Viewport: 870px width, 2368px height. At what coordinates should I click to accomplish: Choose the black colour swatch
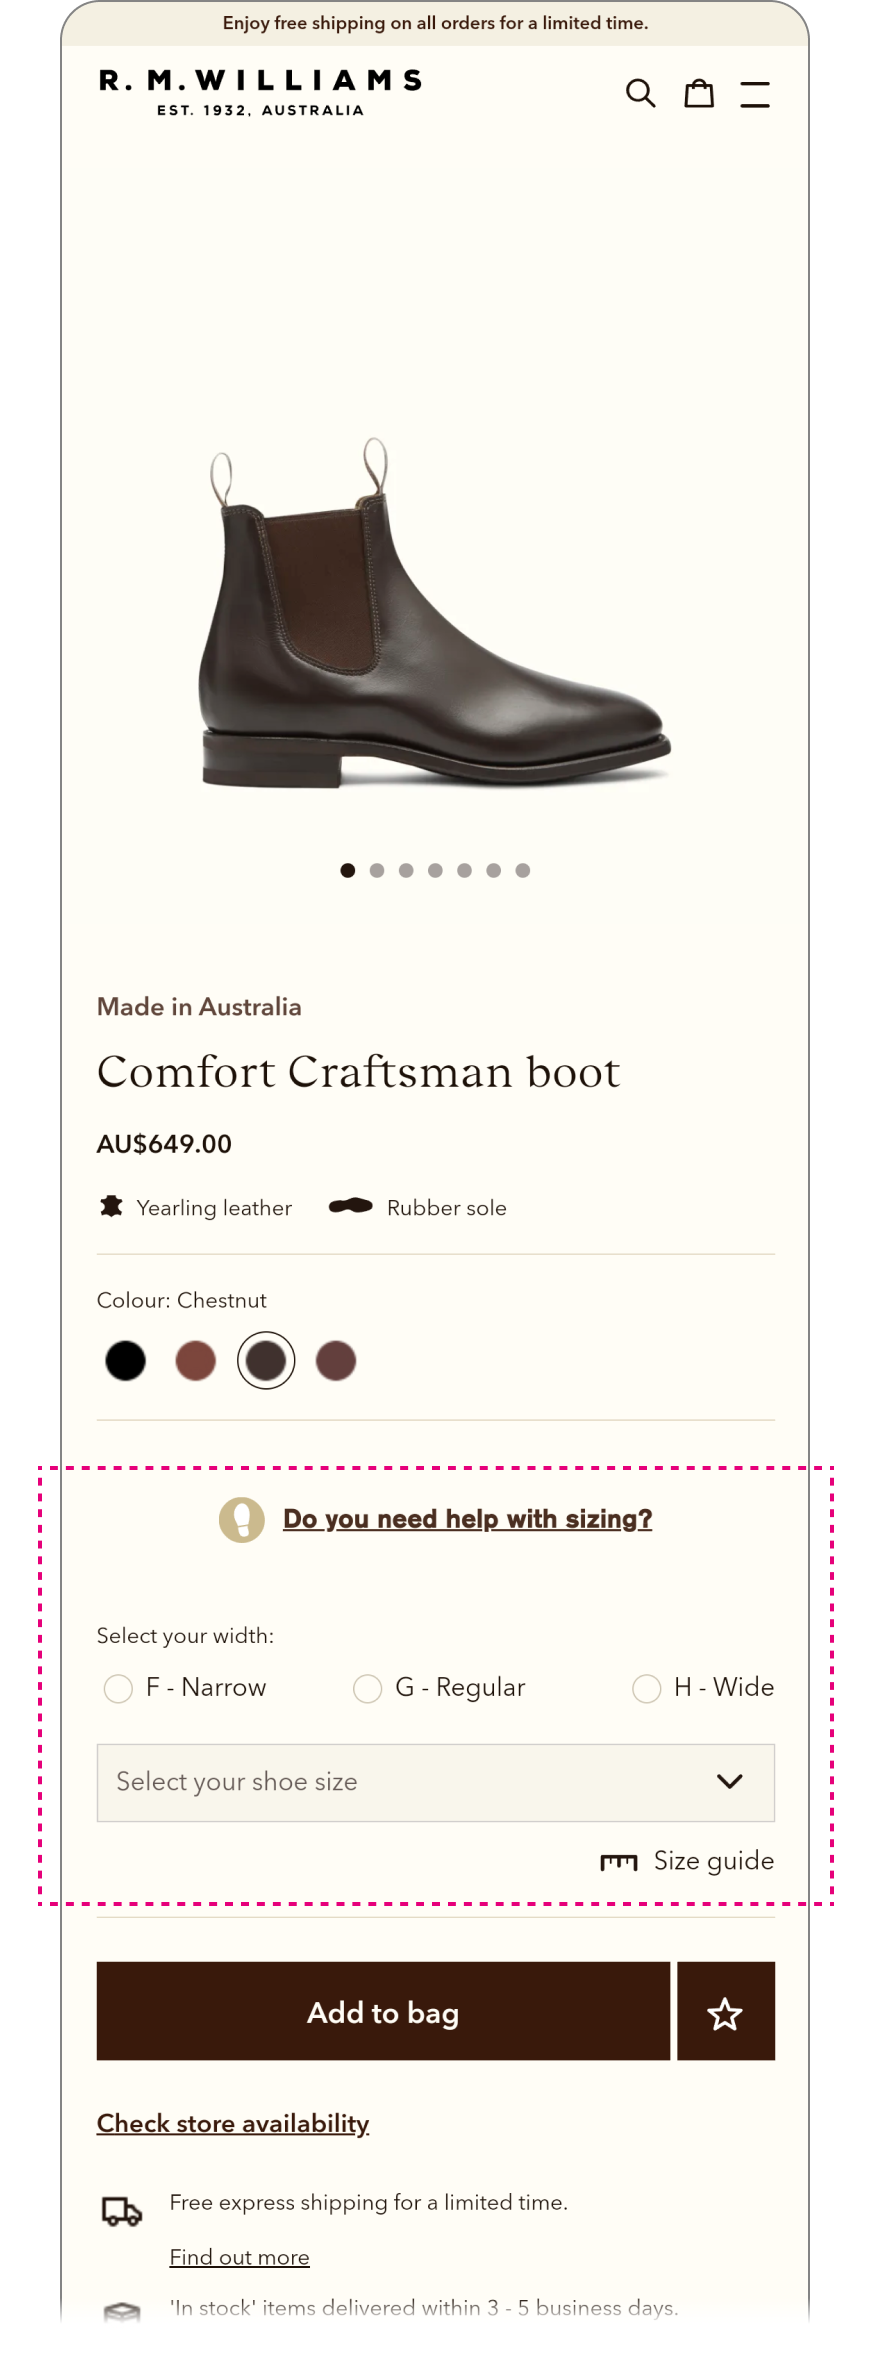click(x=126, y=1361)
